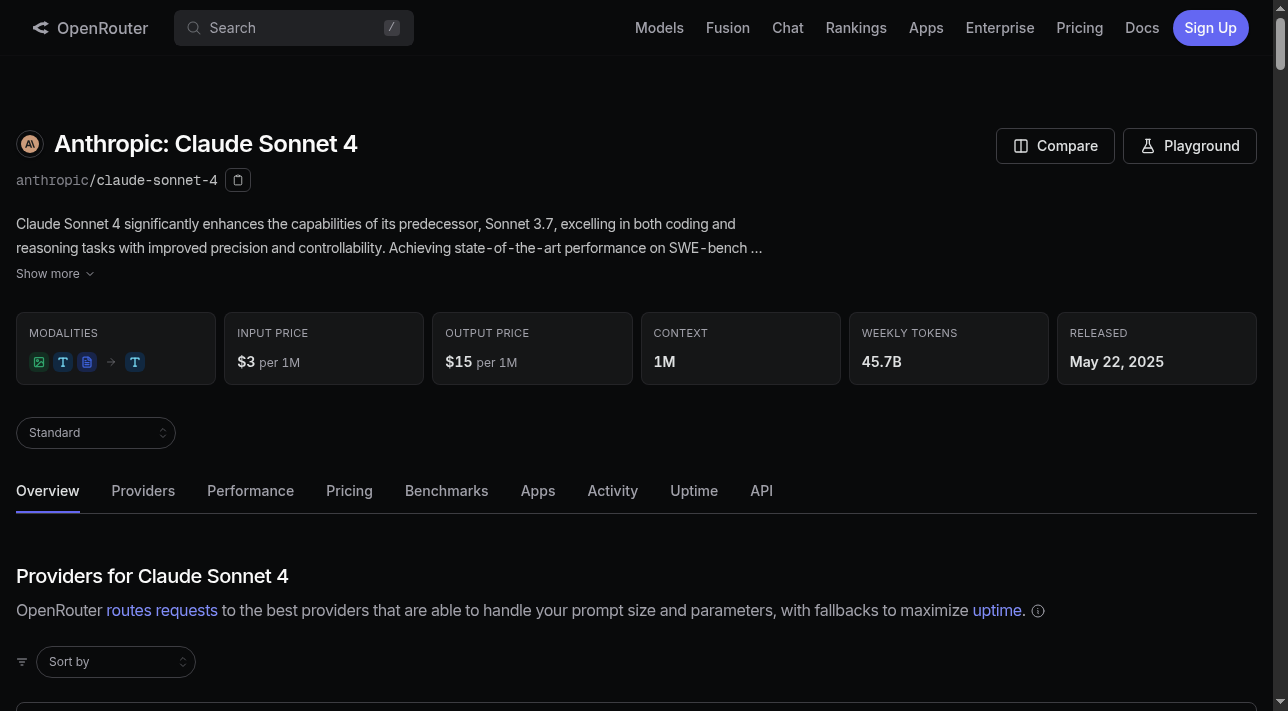Click the May 22, 2025 release date
1288x711 pixels.
tap(1117, 362)
